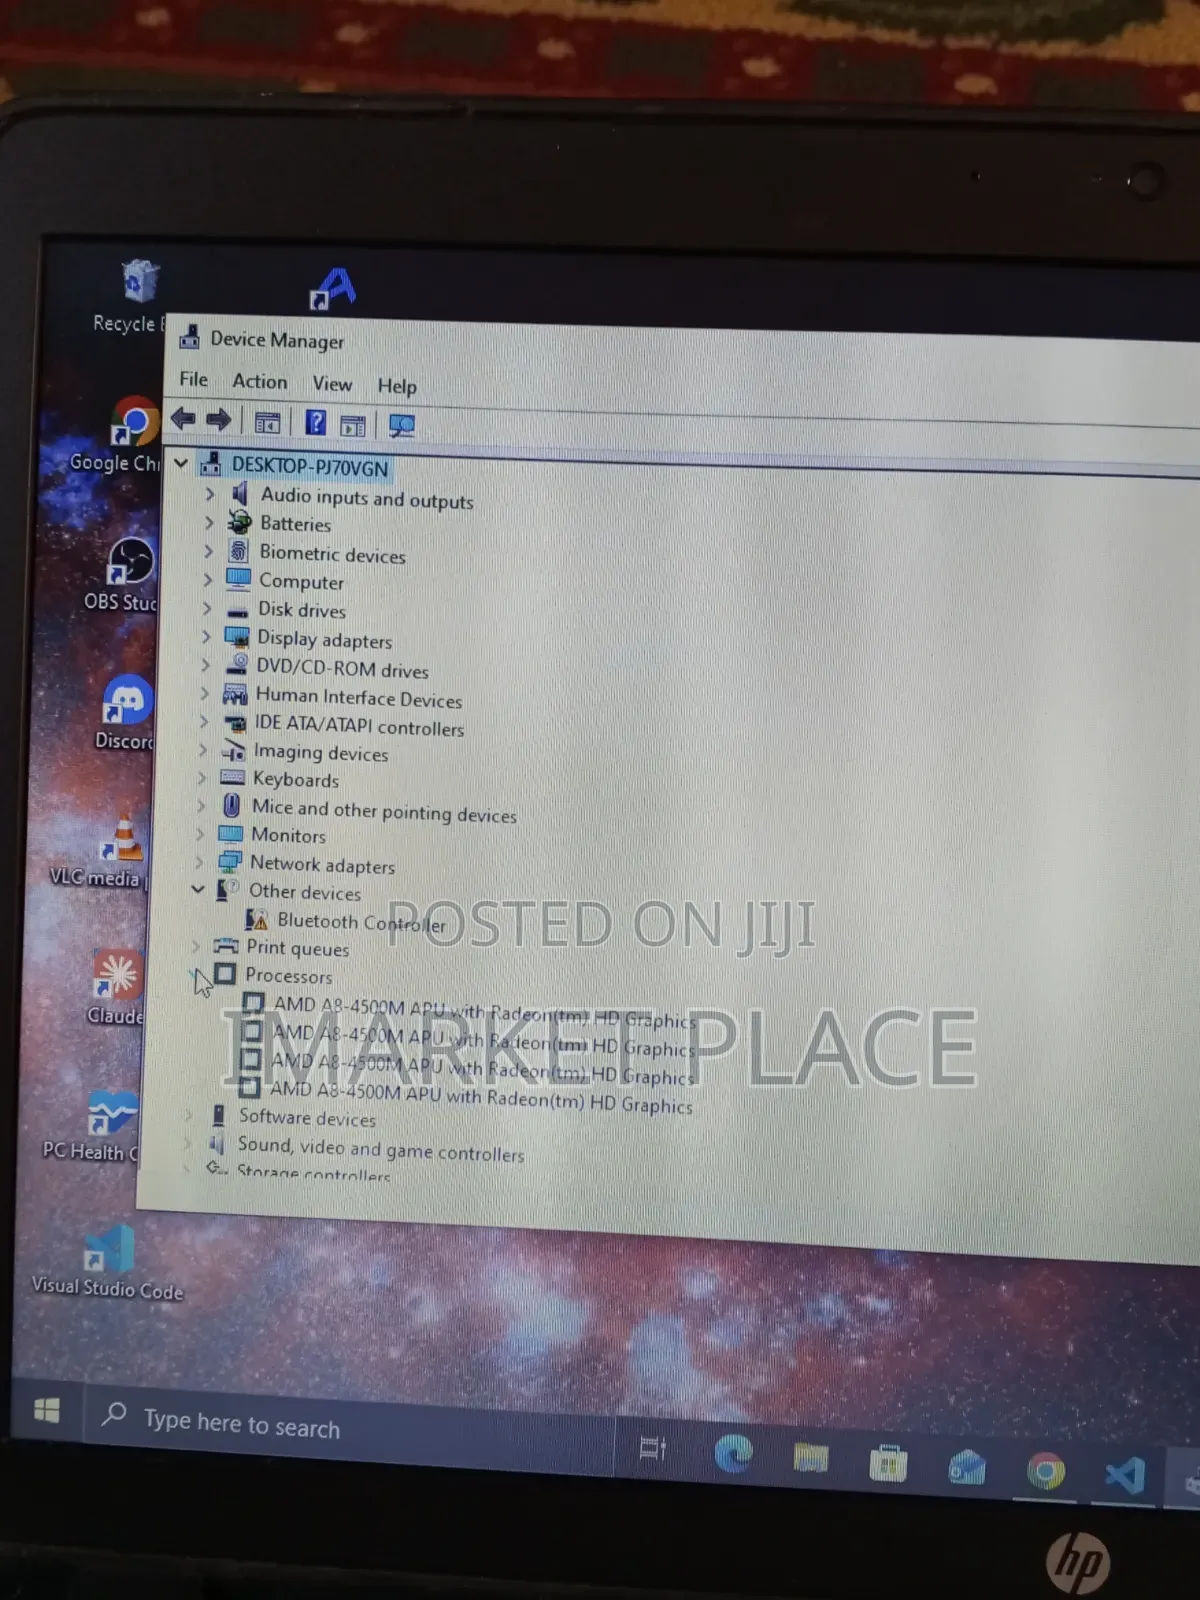Click the Windows Start button
Screen dimensions: 1200x1600
47,1410
